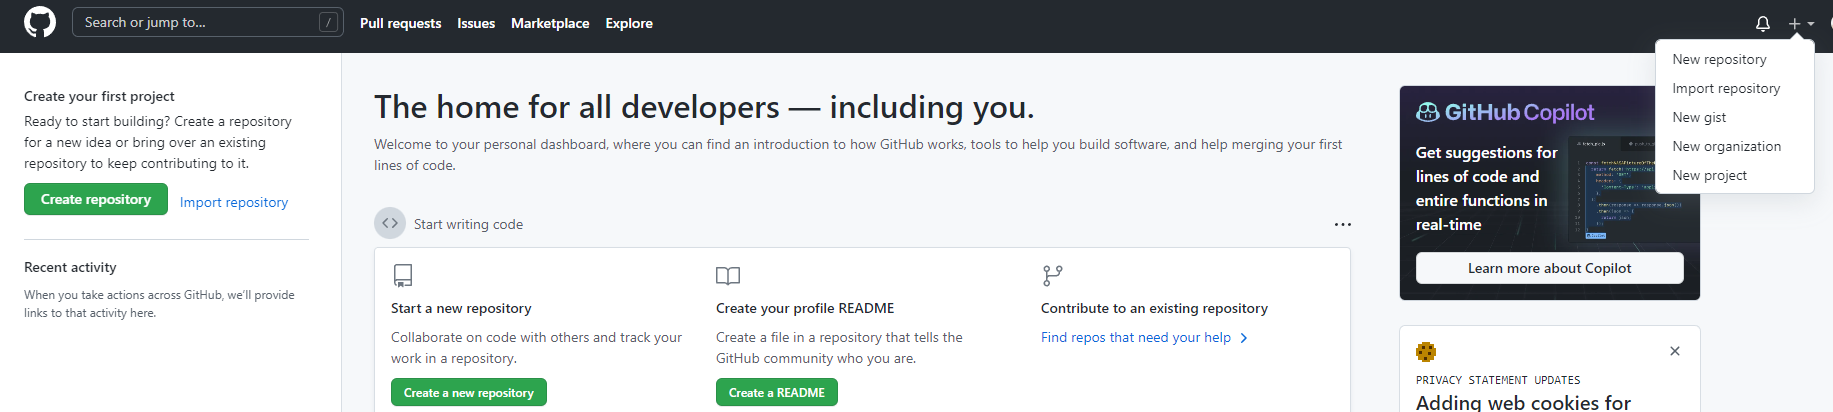Click the cookie icon on privacy card
Viewport: 1833px width, 412px height.
(1426, 351)
